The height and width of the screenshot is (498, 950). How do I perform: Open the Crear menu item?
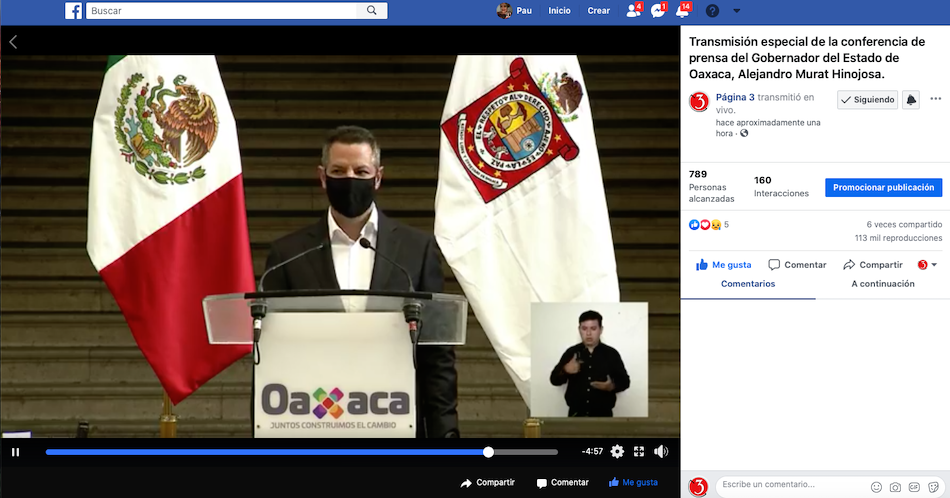coord(598,10)
